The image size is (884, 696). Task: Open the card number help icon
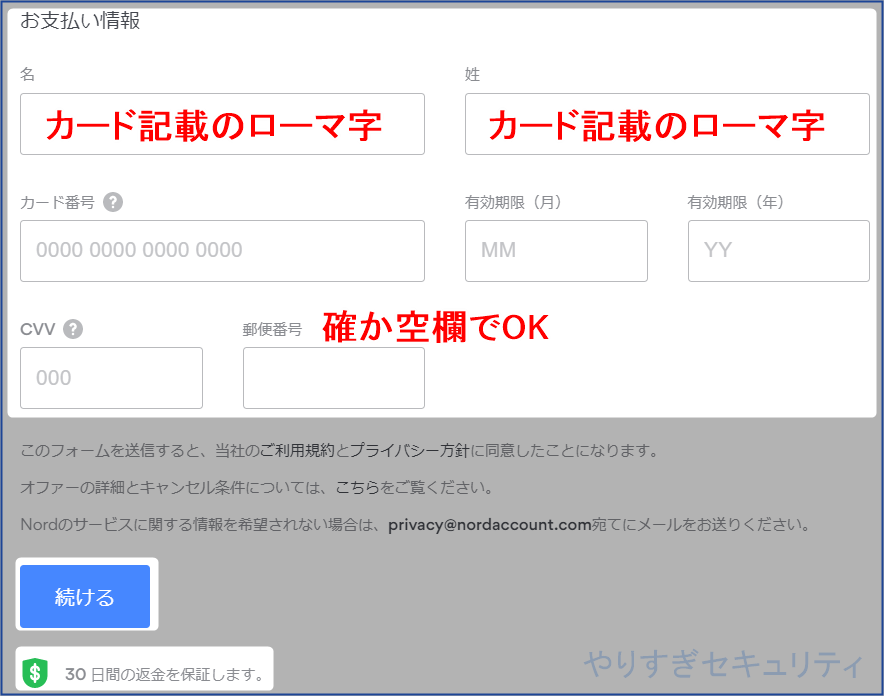(113, 202)
